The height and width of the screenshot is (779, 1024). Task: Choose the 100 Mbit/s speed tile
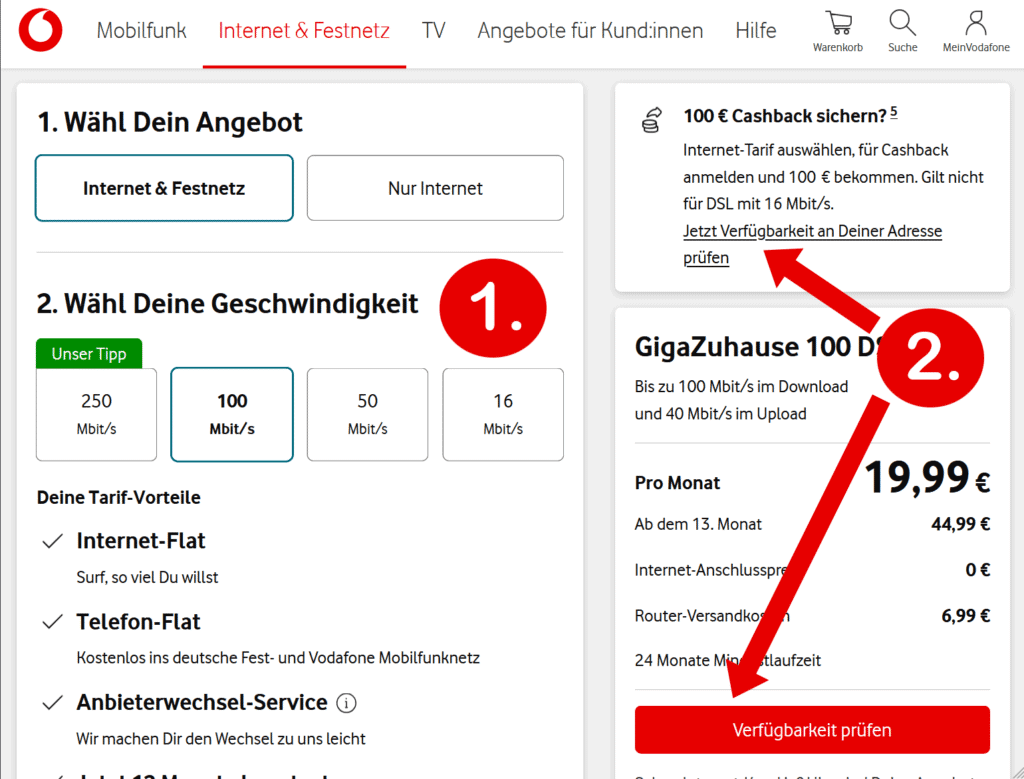(232, 414)
